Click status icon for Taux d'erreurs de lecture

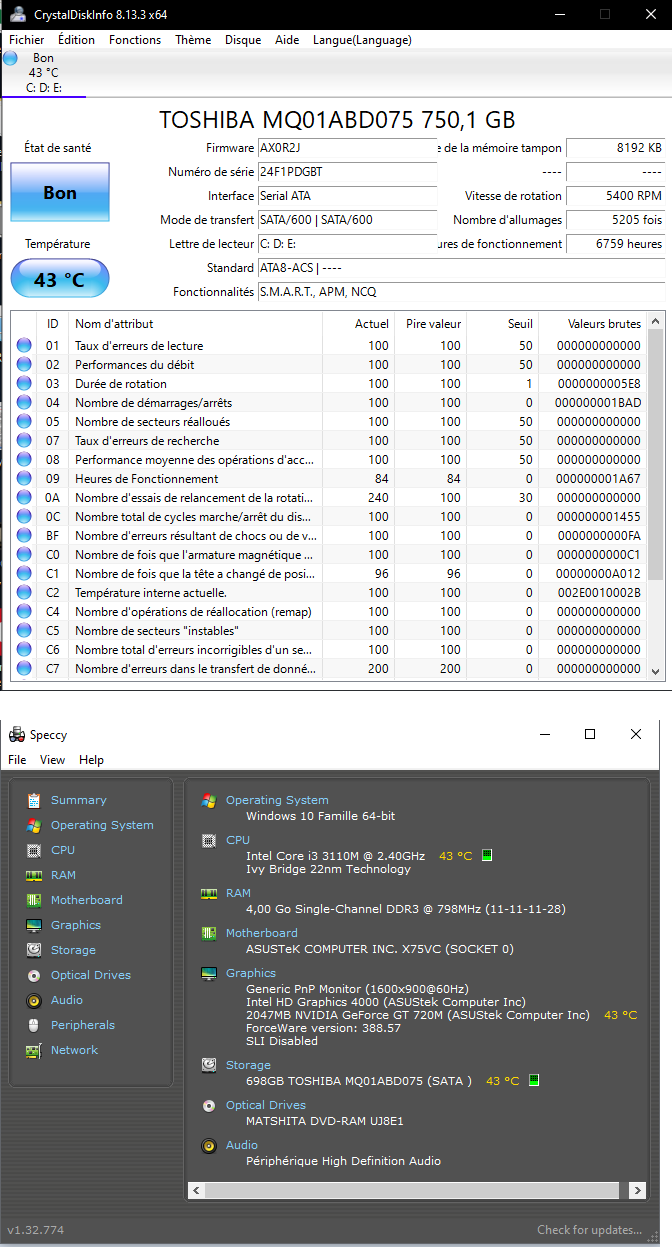25,346
